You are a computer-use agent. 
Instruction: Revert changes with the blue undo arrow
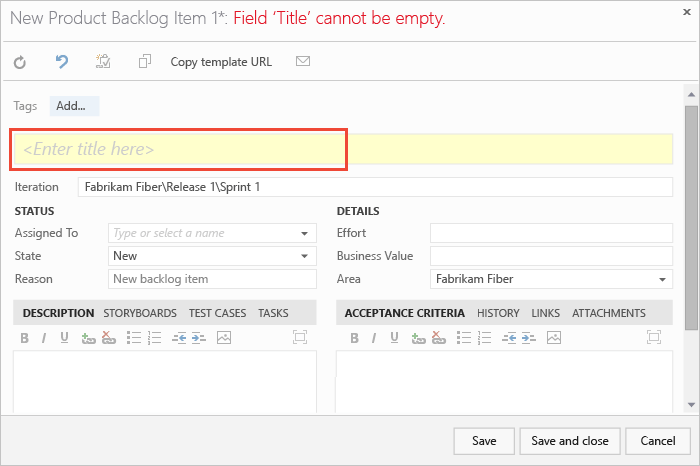(x=62, y=62)
